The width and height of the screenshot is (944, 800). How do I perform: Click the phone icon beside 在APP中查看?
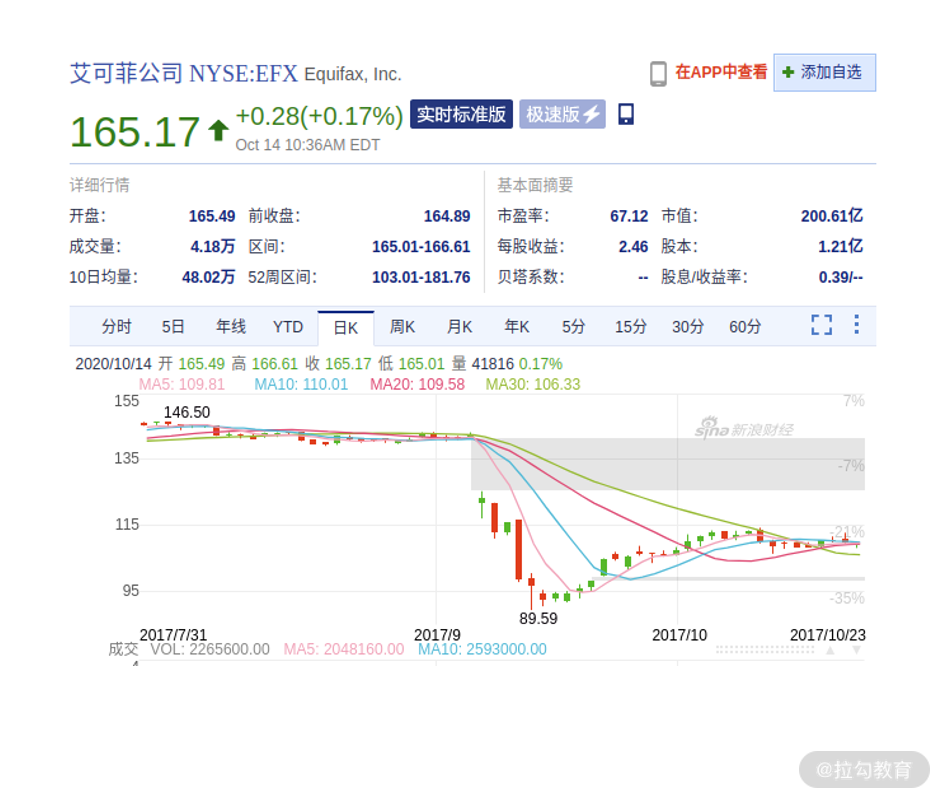click(658, 73)
